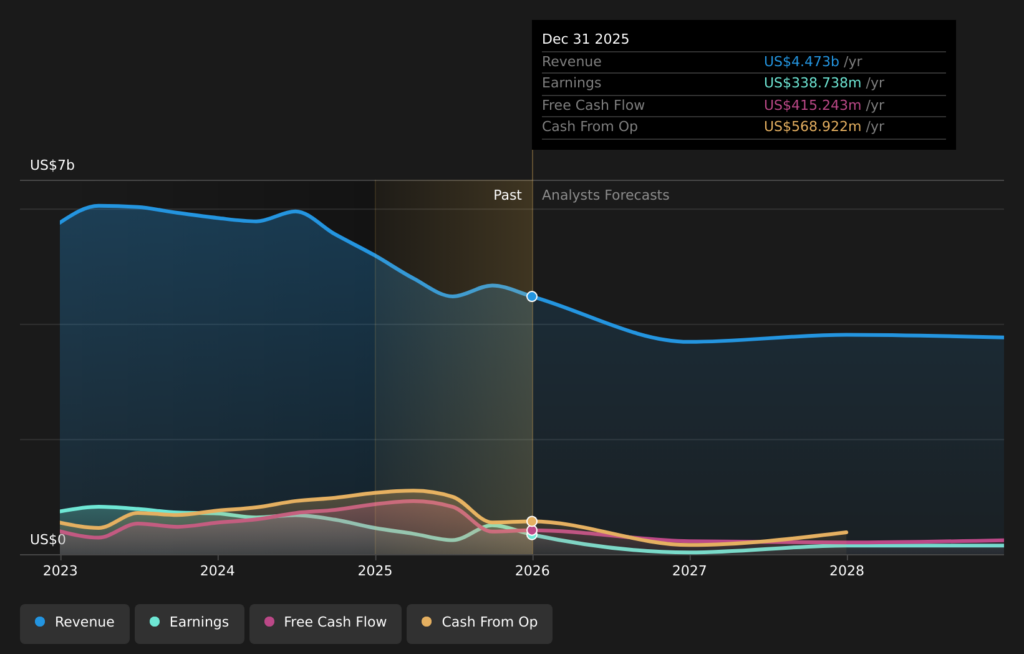This screenshot has height=654, width=1024.
Task: Click the US$0 y-axis label
Action: 48,540
